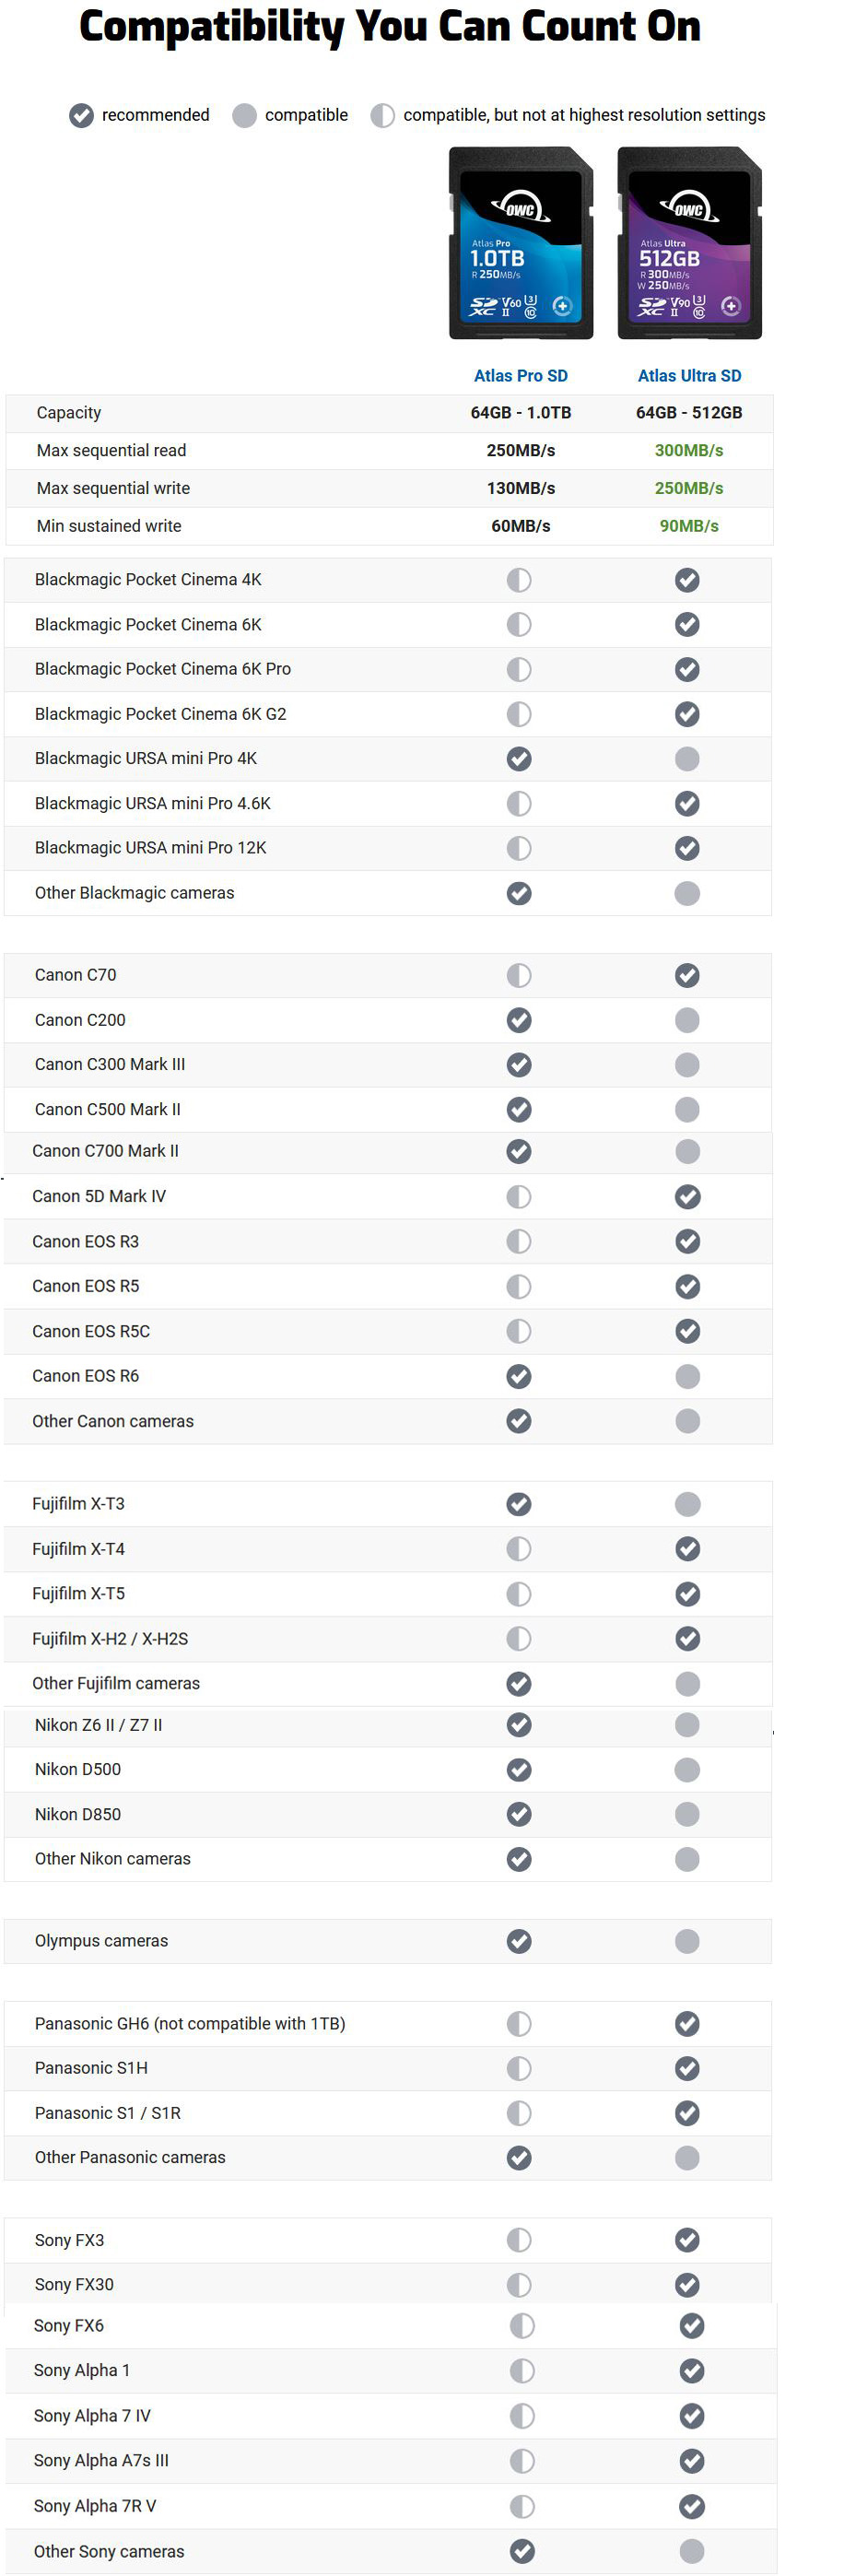844x2576 pixels.
Task: Click the Atlas Ultra 512GB card image
Action: pos(689,243)
